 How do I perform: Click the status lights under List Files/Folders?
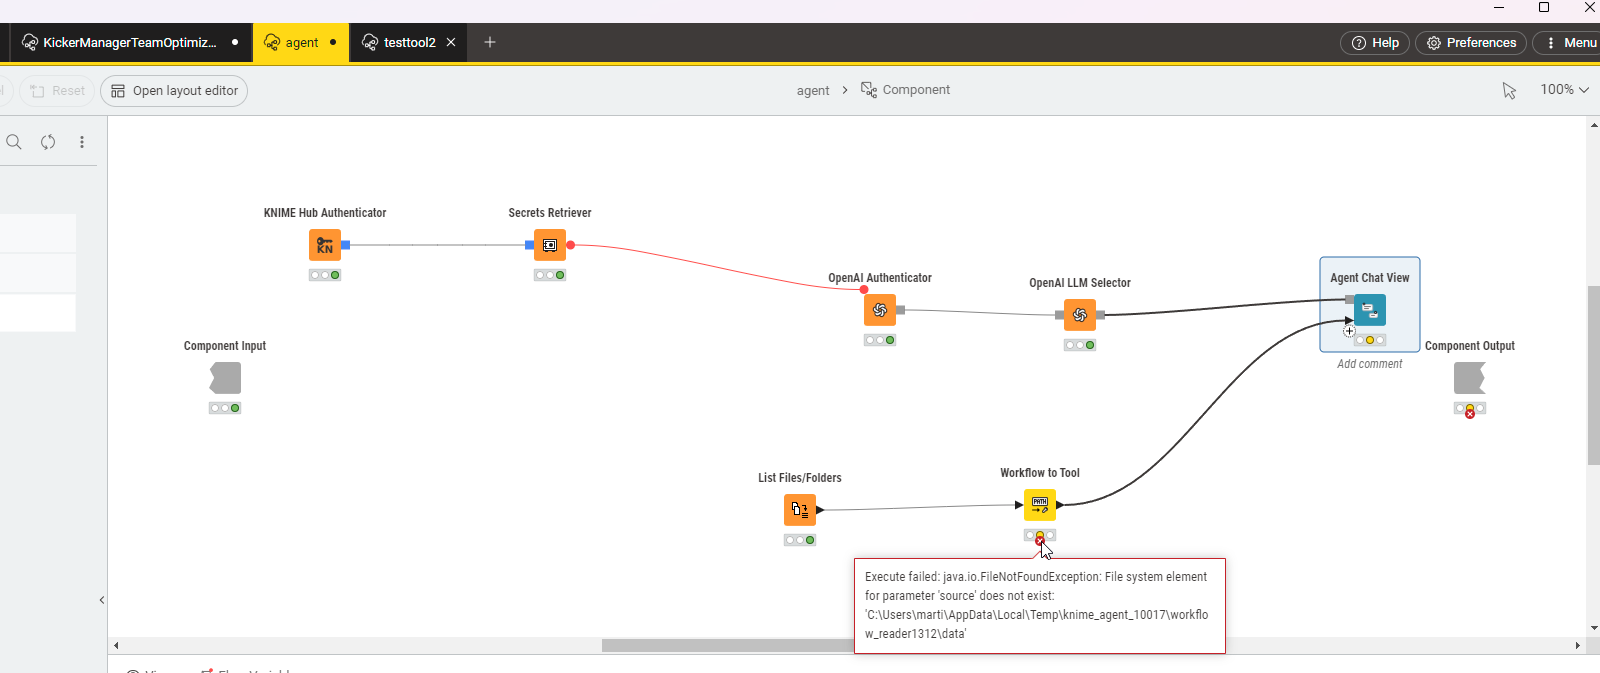[x=800, y=540]
